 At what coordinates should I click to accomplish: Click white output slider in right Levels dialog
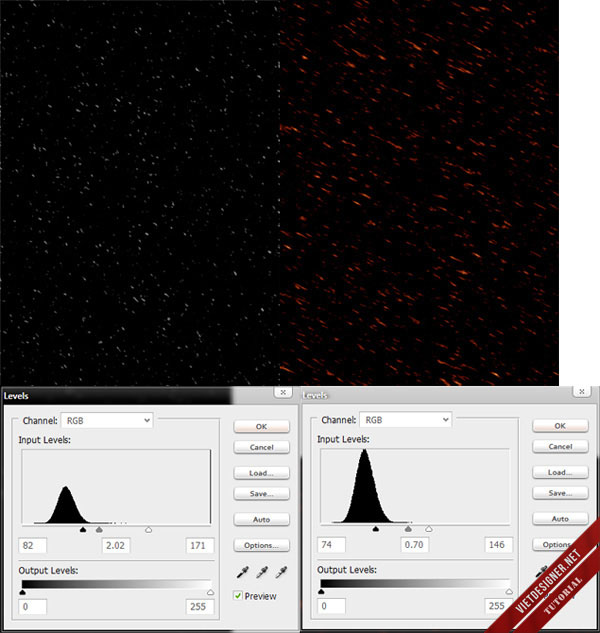509,591
